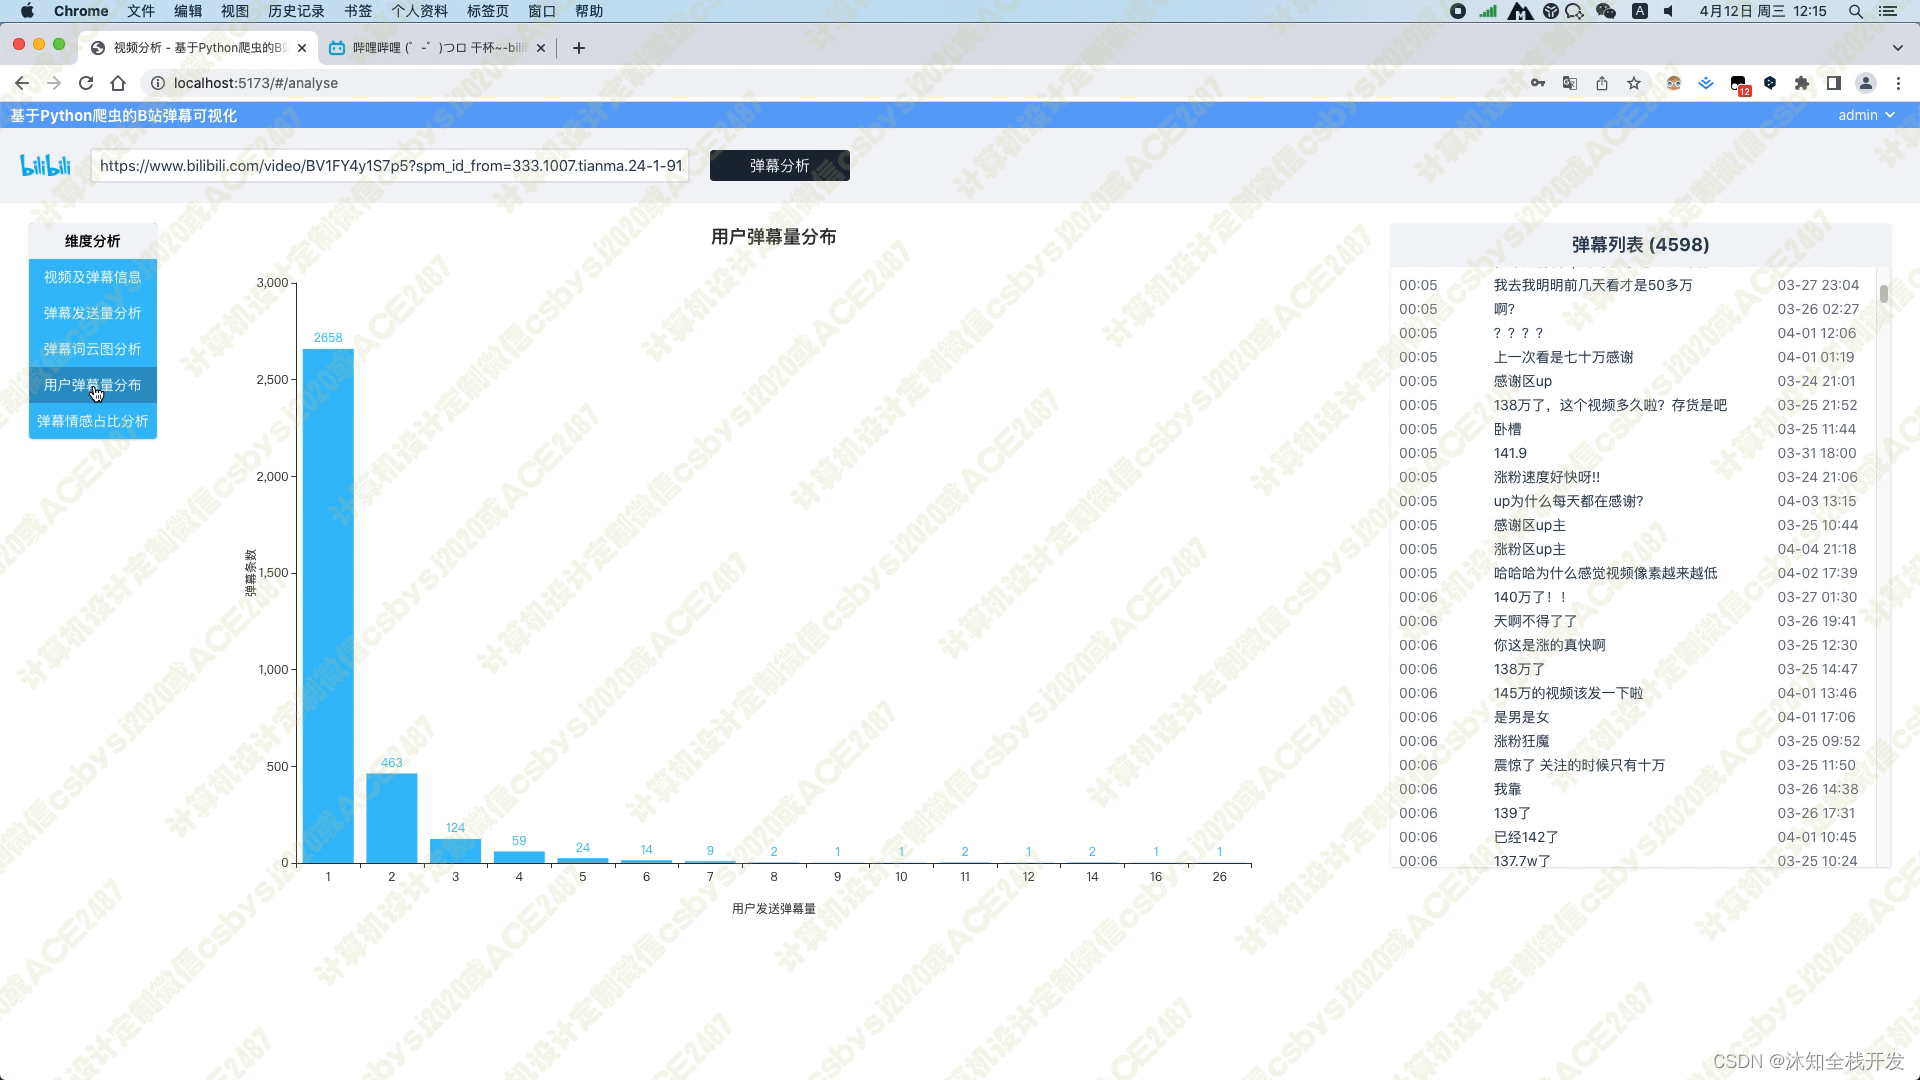Click the 弹幕分析 button
1920x1080 pixels.
click(779, 165)
